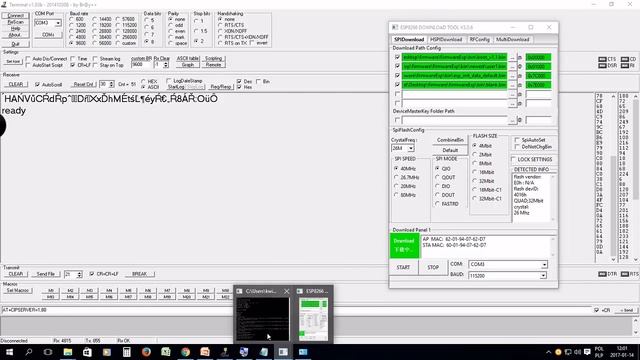Open browse button on sixth empty path row
Screen dimensions: 640x360
point(512,103)
